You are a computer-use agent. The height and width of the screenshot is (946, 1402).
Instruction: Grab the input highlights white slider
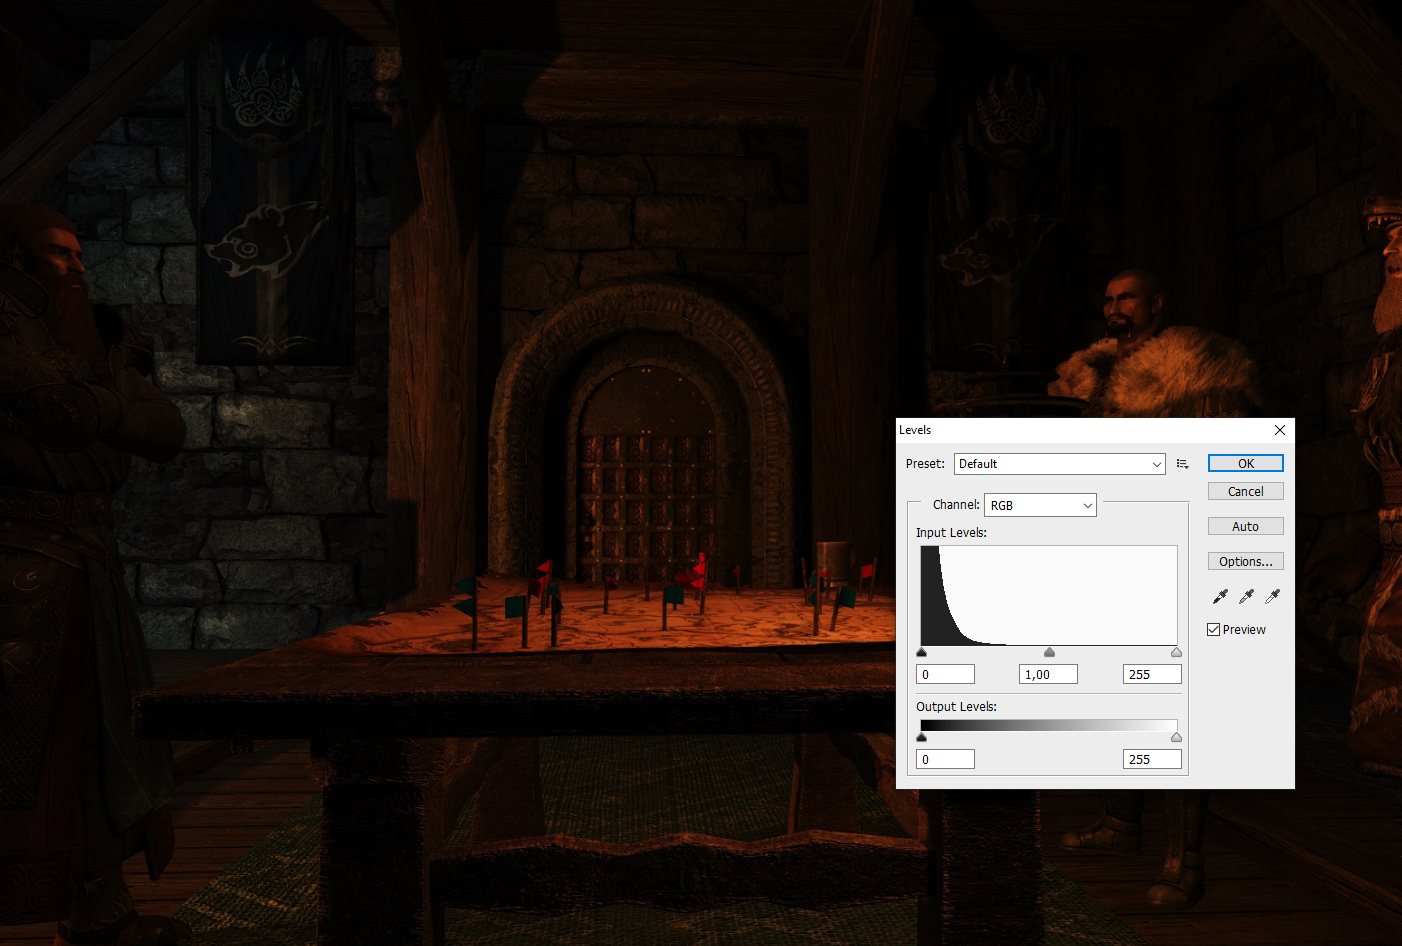point(1176,652)
